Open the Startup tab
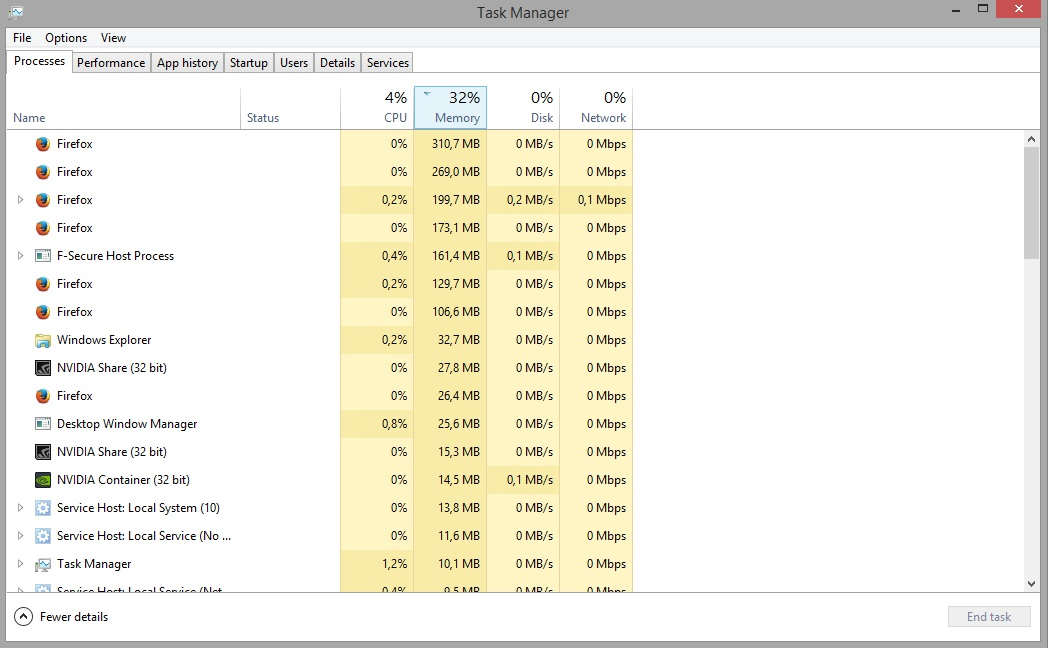 point(248,63)
